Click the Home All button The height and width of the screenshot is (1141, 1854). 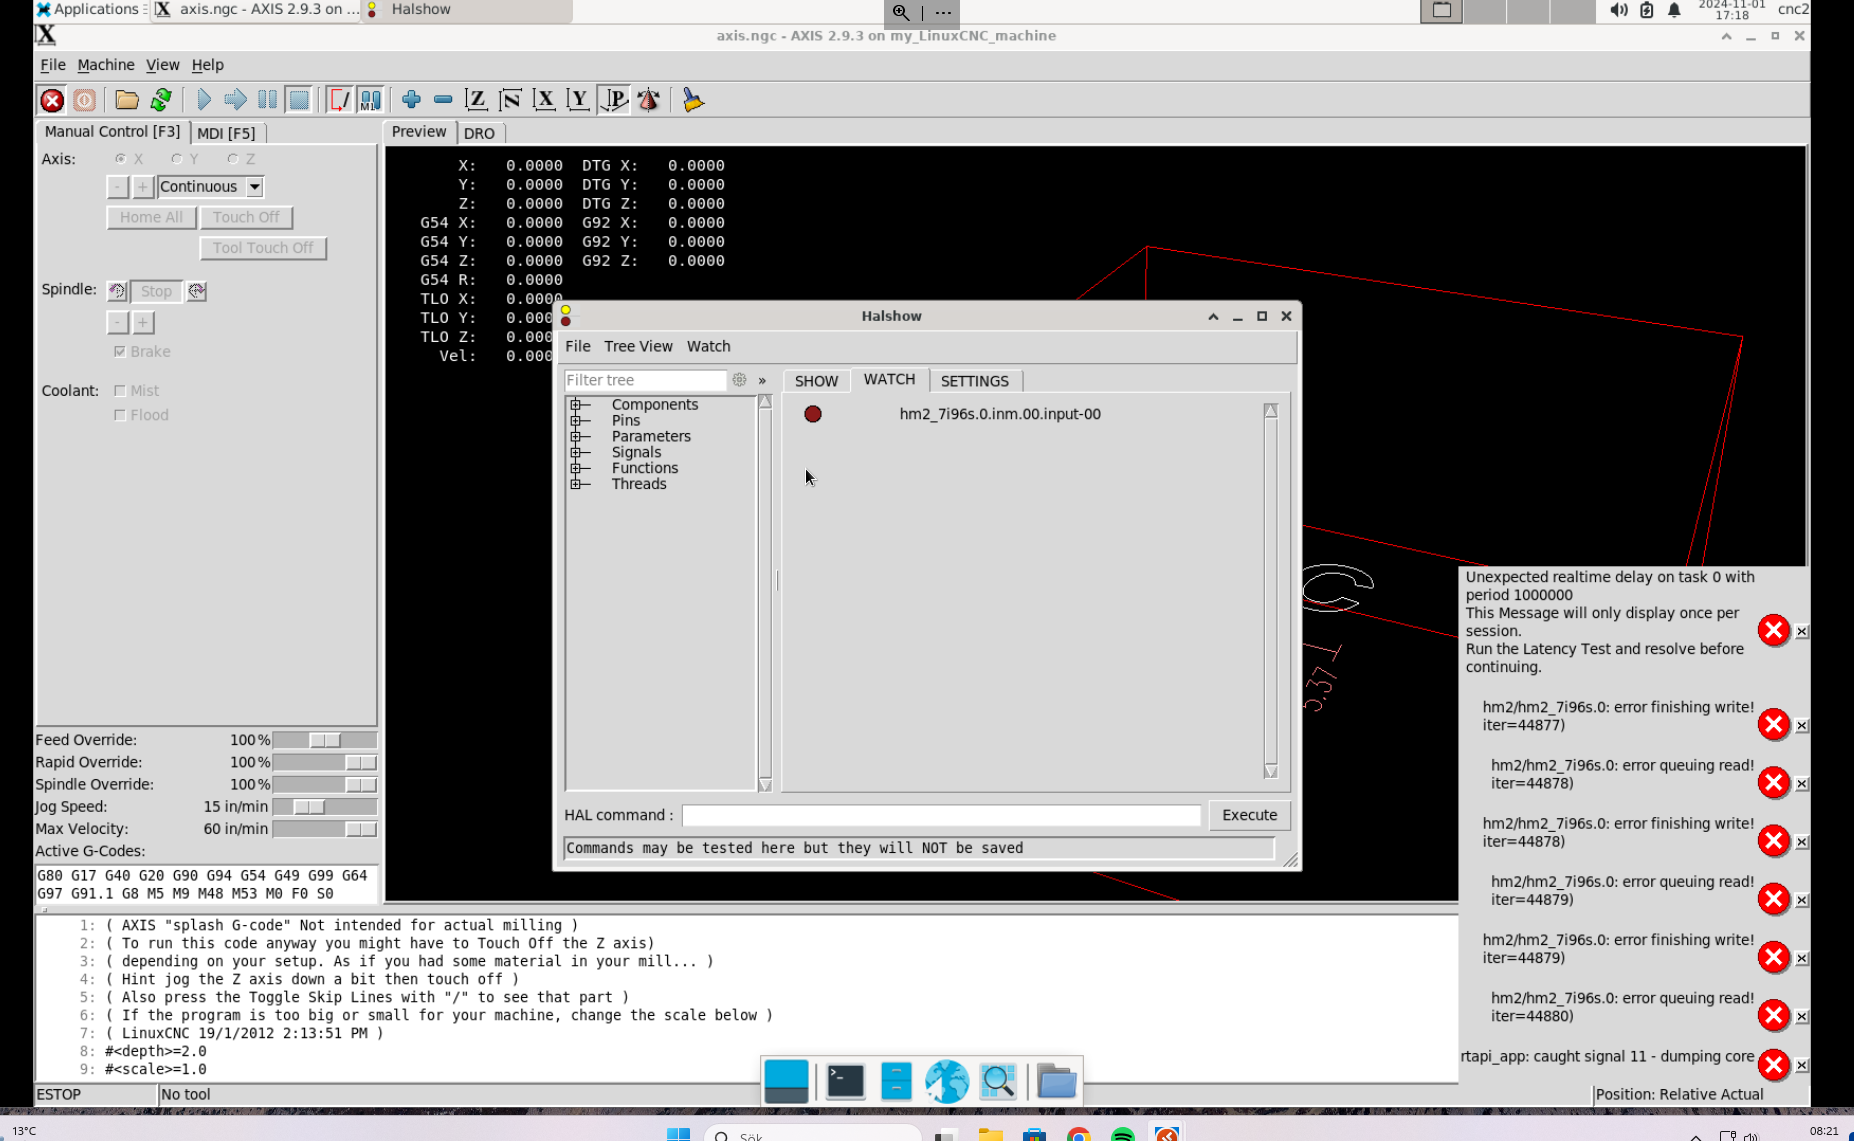coord(151,217)
